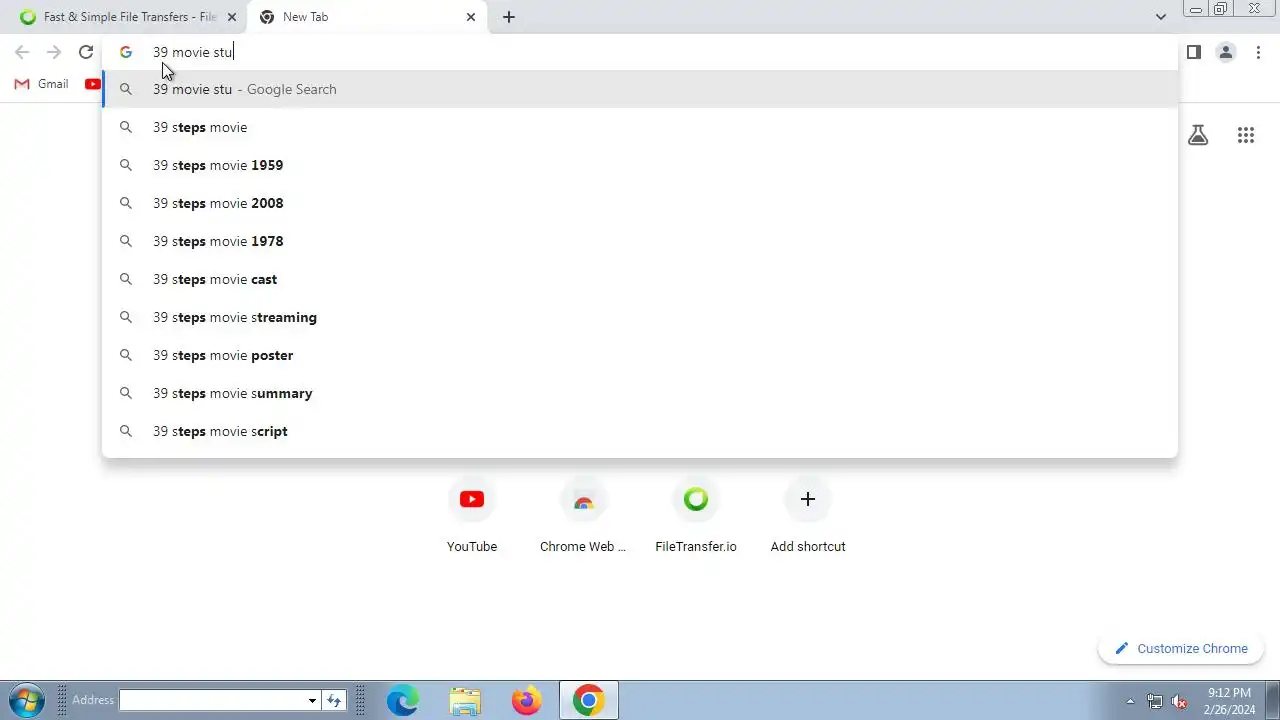Close the Fast & Simple File Transfers tab

click(232, 17)
